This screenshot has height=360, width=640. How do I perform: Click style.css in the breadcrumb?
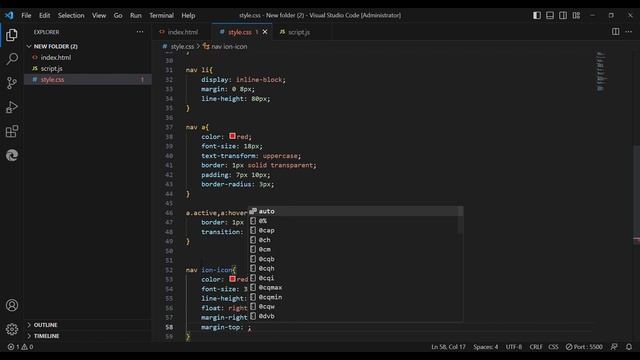pos(182,47)
